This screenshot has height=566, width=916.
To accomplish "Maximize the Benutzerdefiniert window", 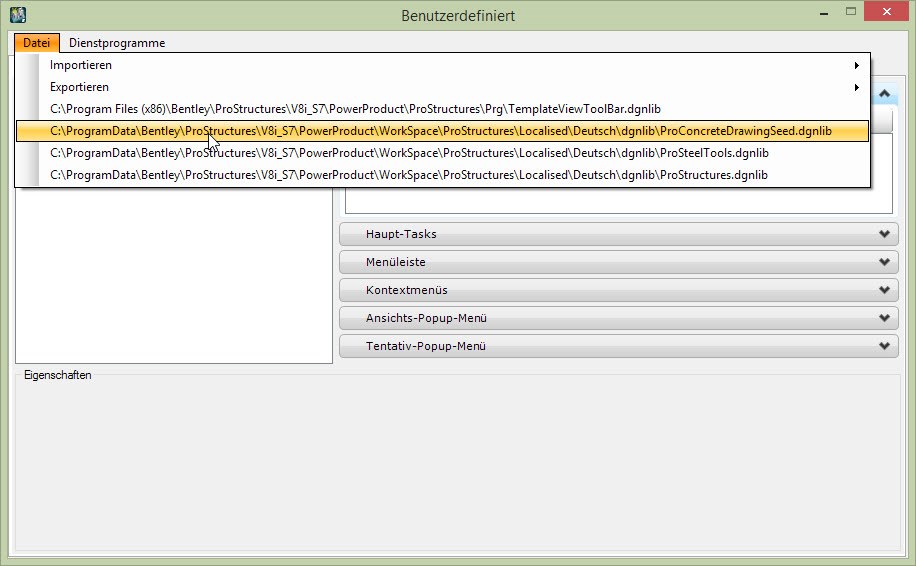I will click(x=851, y=12).
